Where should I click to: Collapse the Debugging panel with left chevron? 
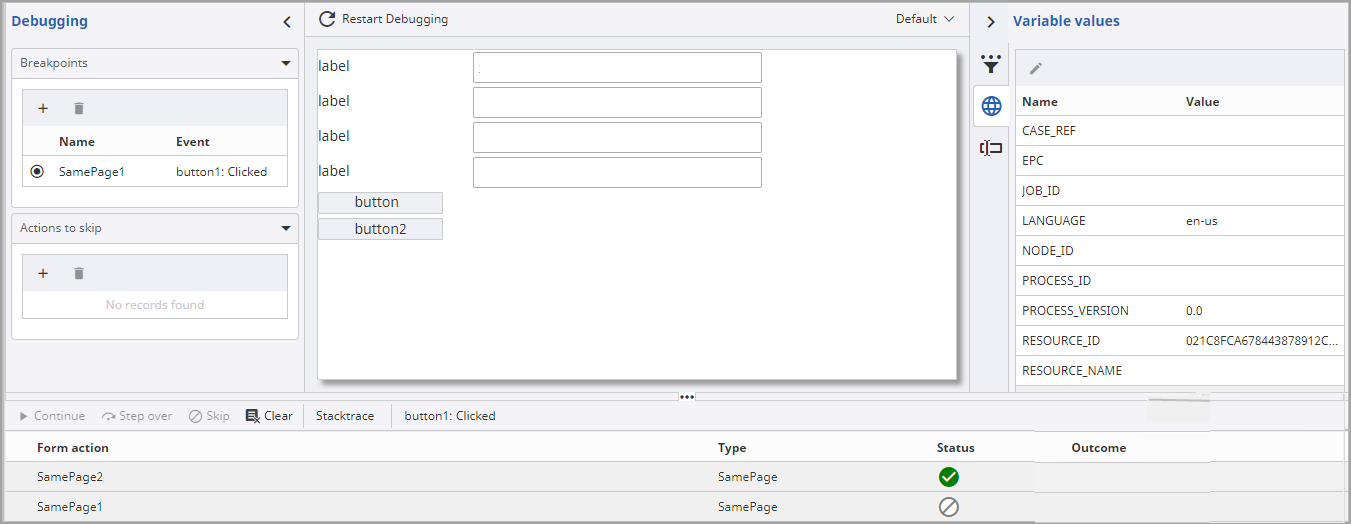[x=287, y=21]
